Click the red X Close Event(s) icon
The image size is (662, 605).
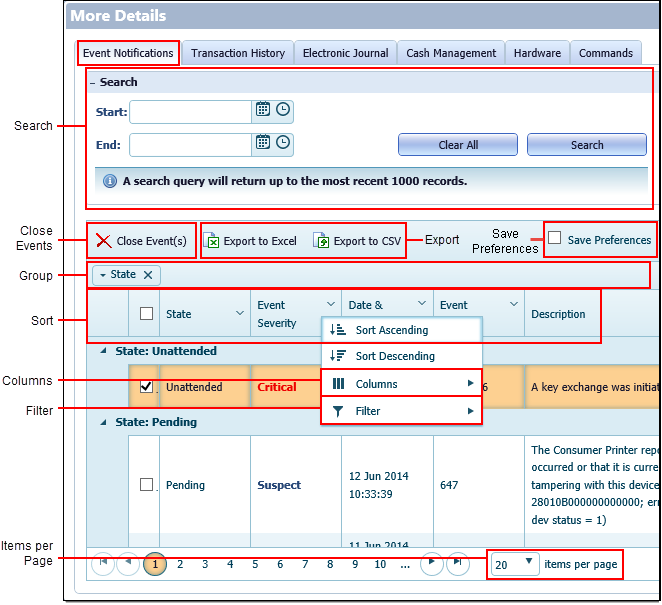pos(103,241)
